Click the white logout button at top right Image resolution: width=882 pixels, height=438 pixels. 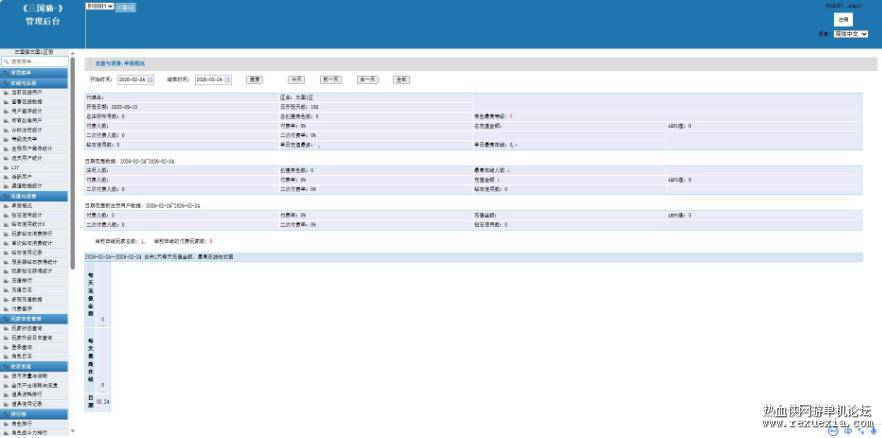[x=843, y=20]
